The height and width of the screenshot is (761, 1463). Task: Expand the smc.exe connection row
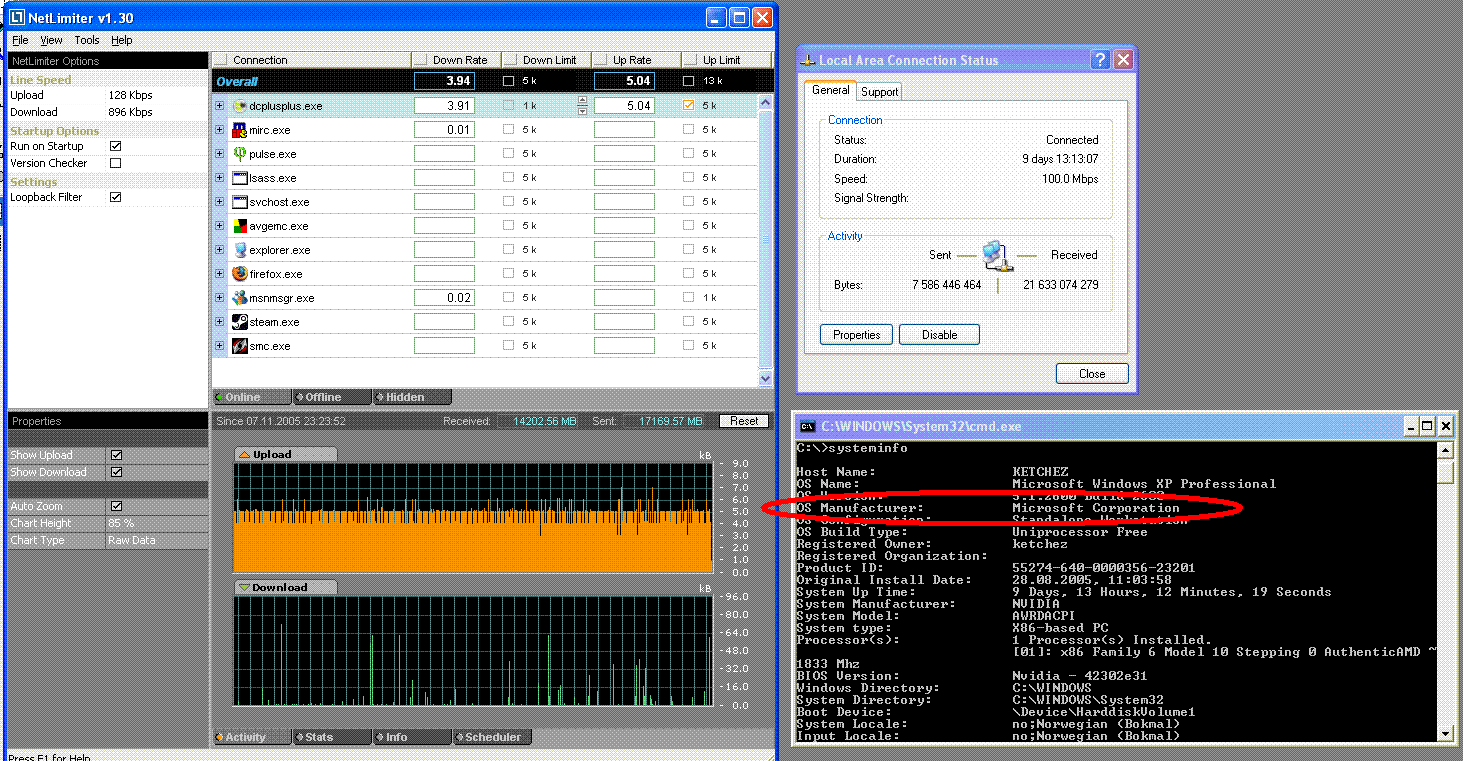point(220,345)
